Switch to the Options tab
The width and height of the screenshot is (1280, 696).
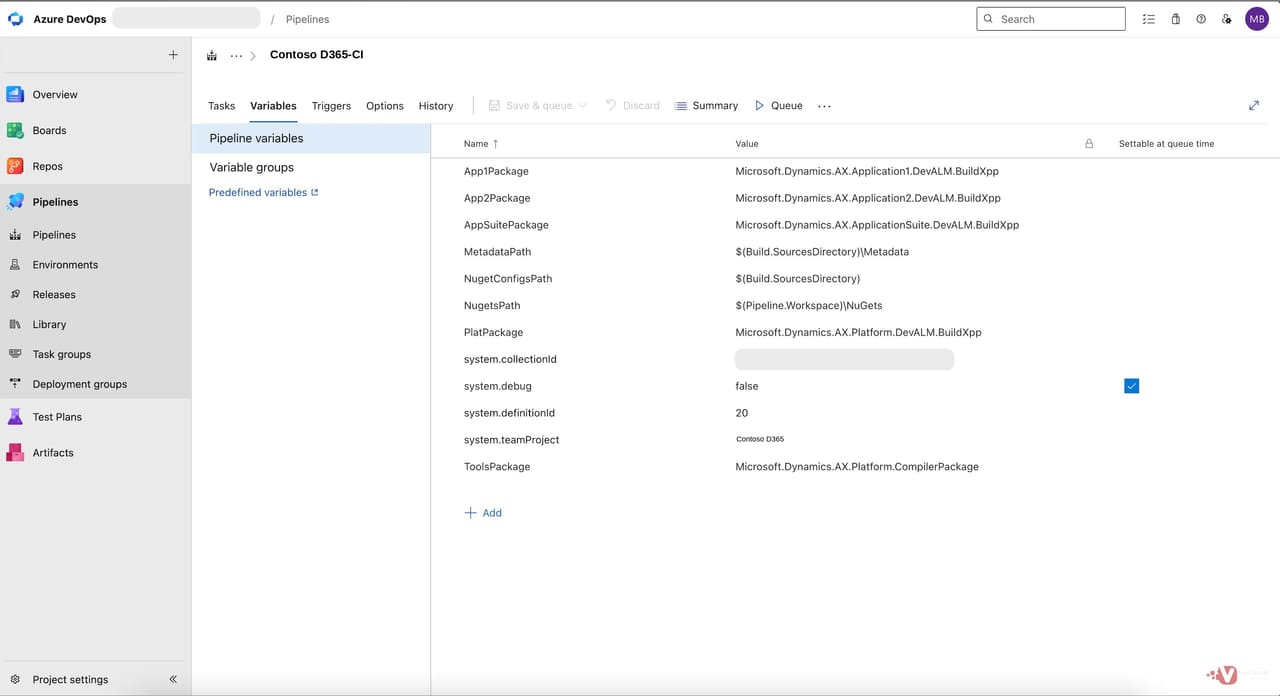(385, 106)
